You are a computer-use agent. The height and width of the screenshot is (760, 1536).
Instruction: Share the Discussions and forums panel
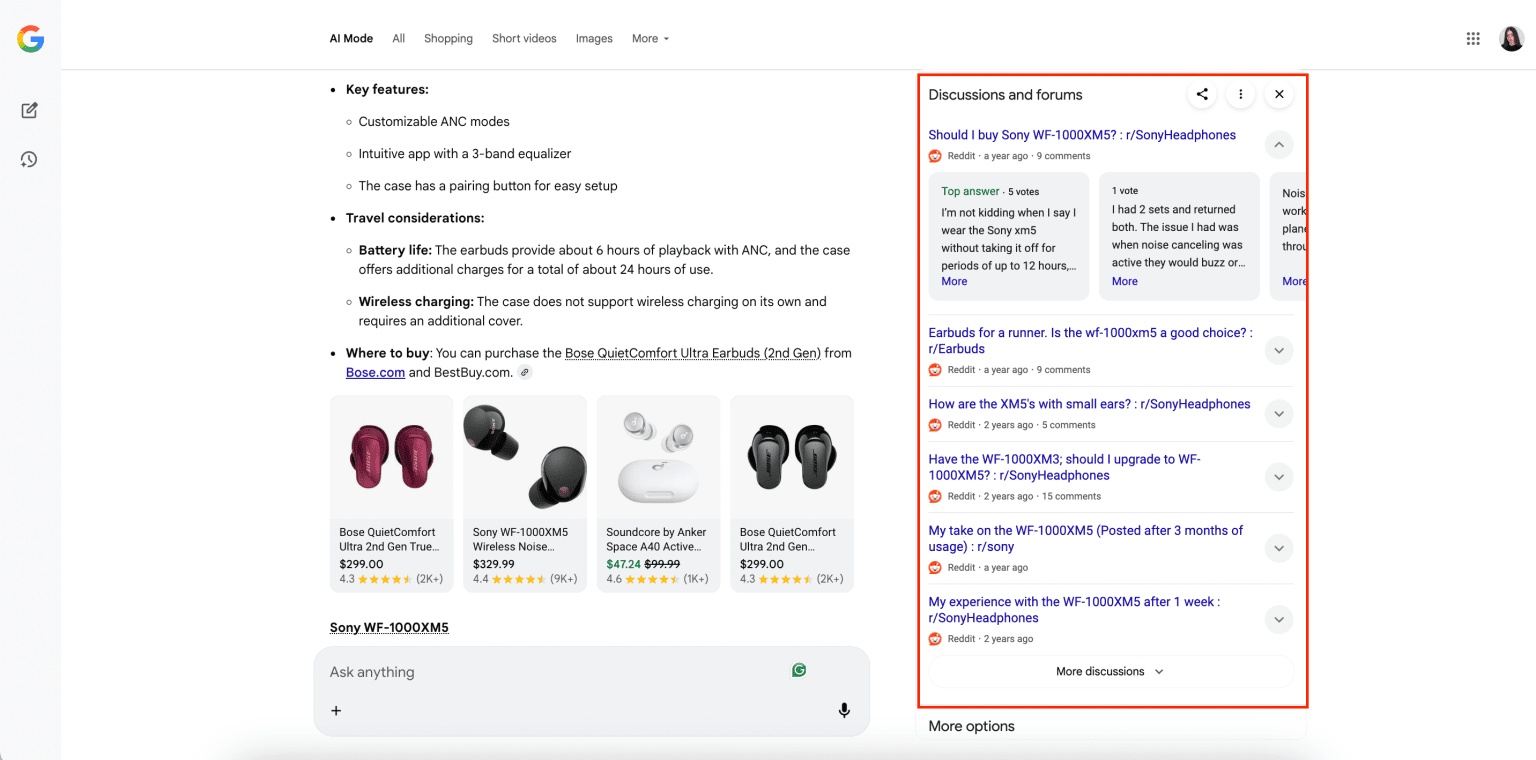tap(1201, 94)
